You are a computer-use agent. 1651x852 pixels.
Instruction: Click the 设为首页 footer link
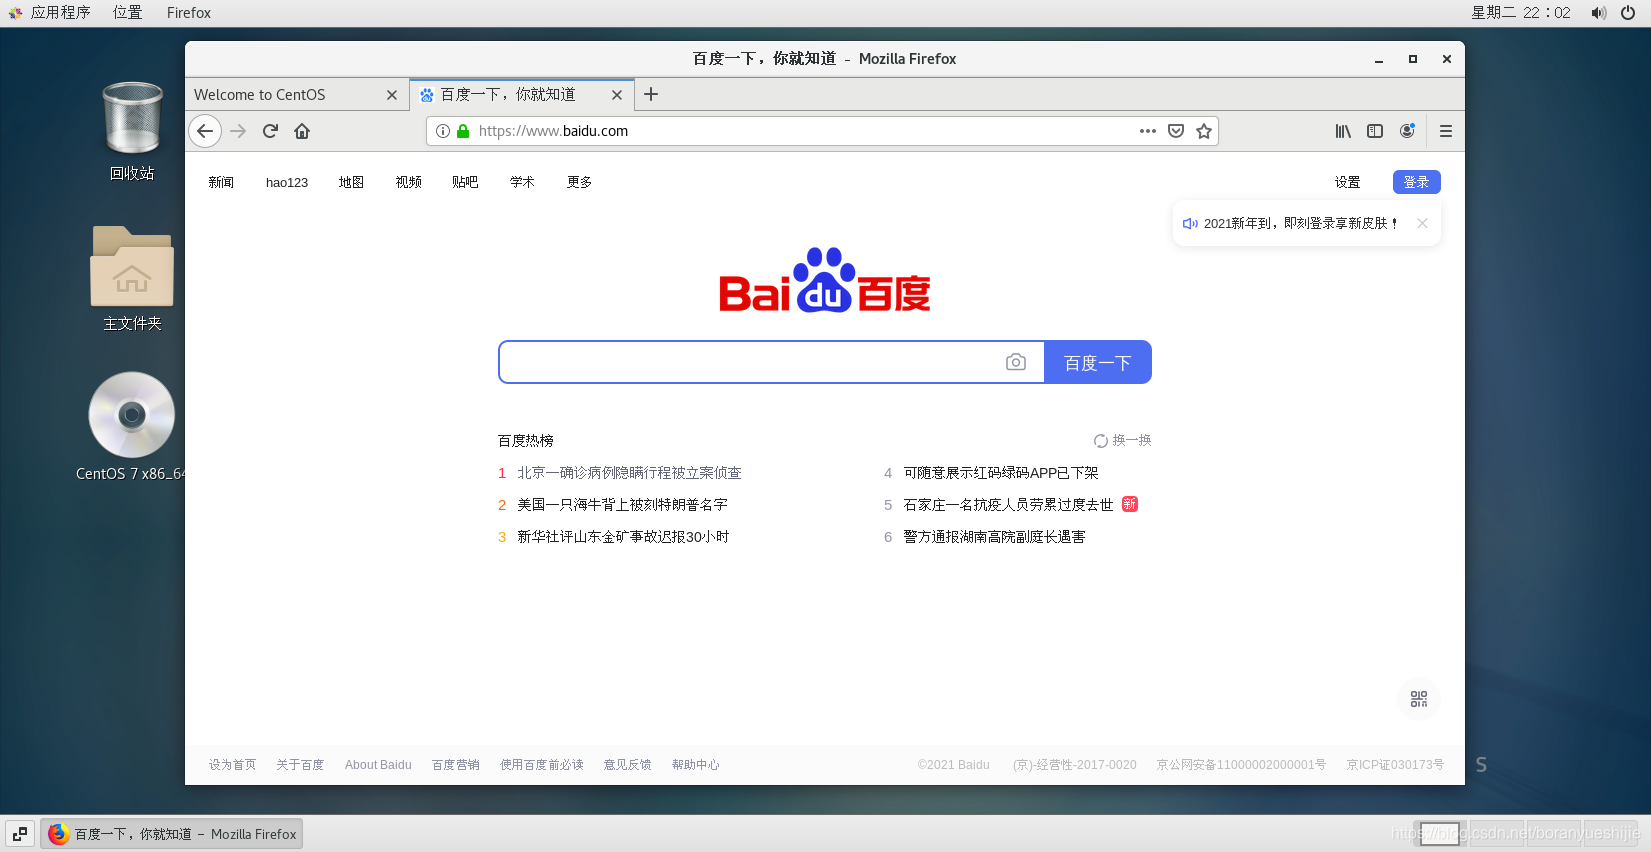232,765
